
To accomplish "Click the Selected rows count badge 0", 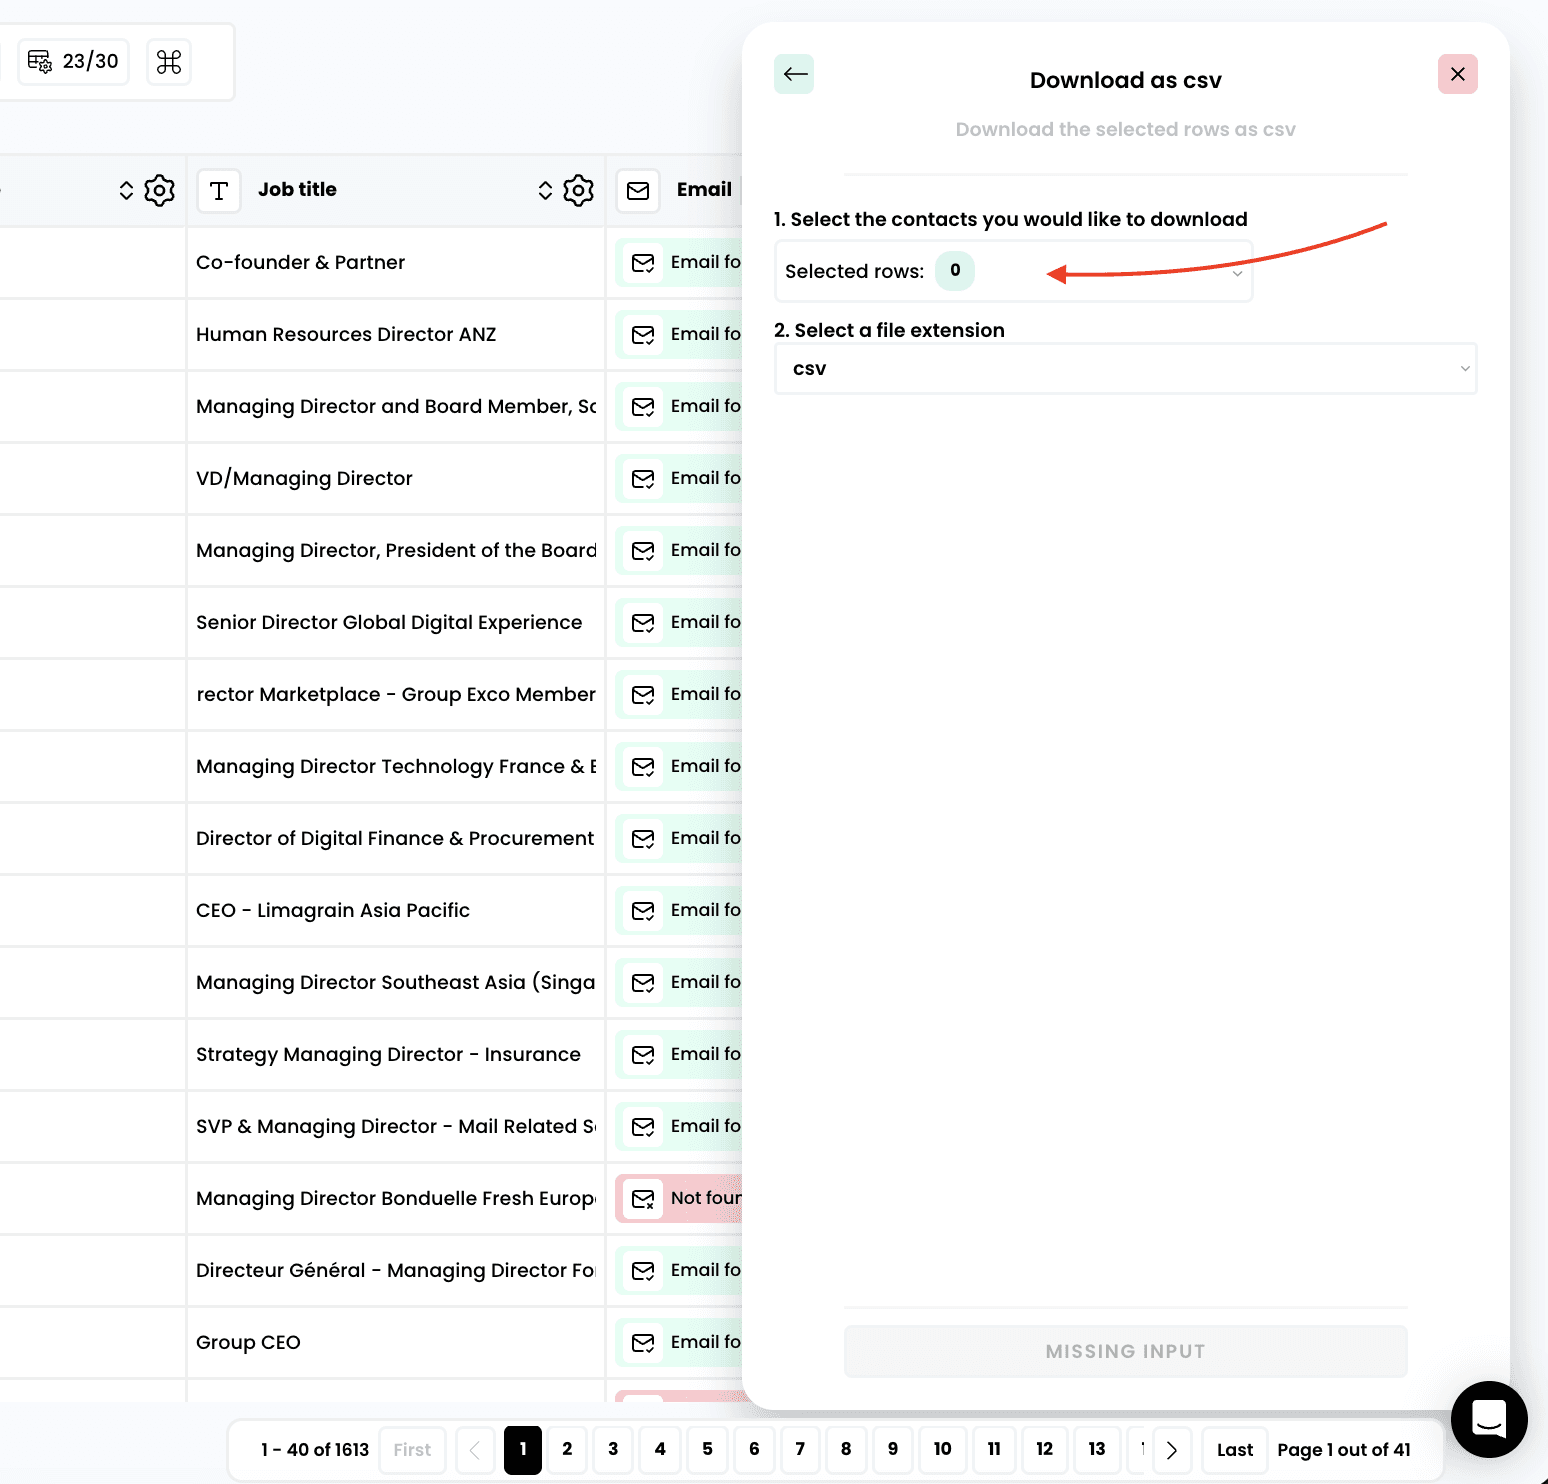I will (x=955, y=270).
